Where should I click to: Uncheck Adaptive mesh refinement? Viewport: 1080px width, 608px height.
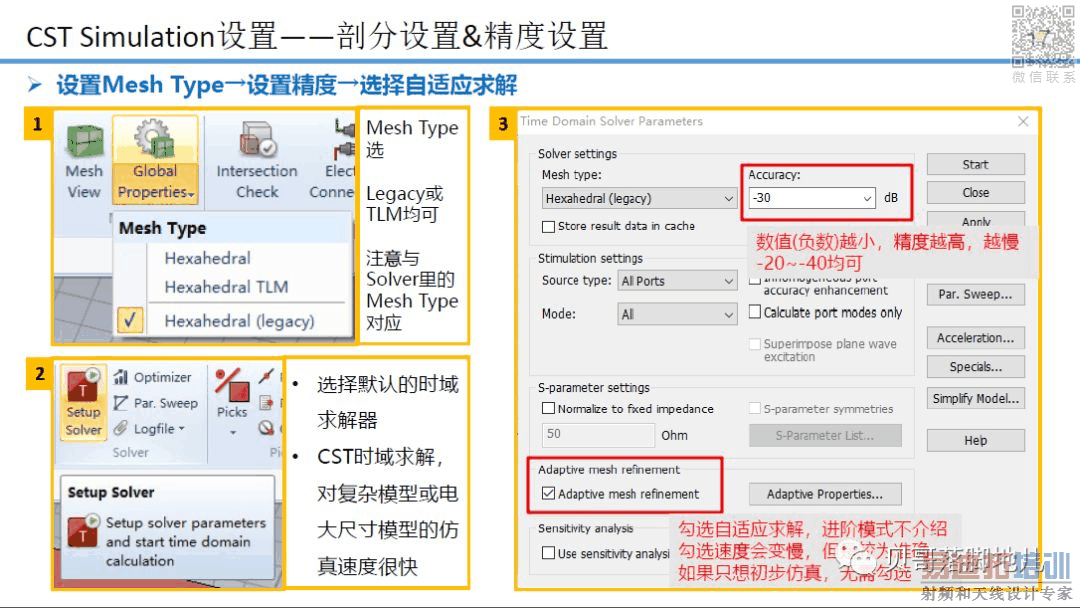click(548, 494)
